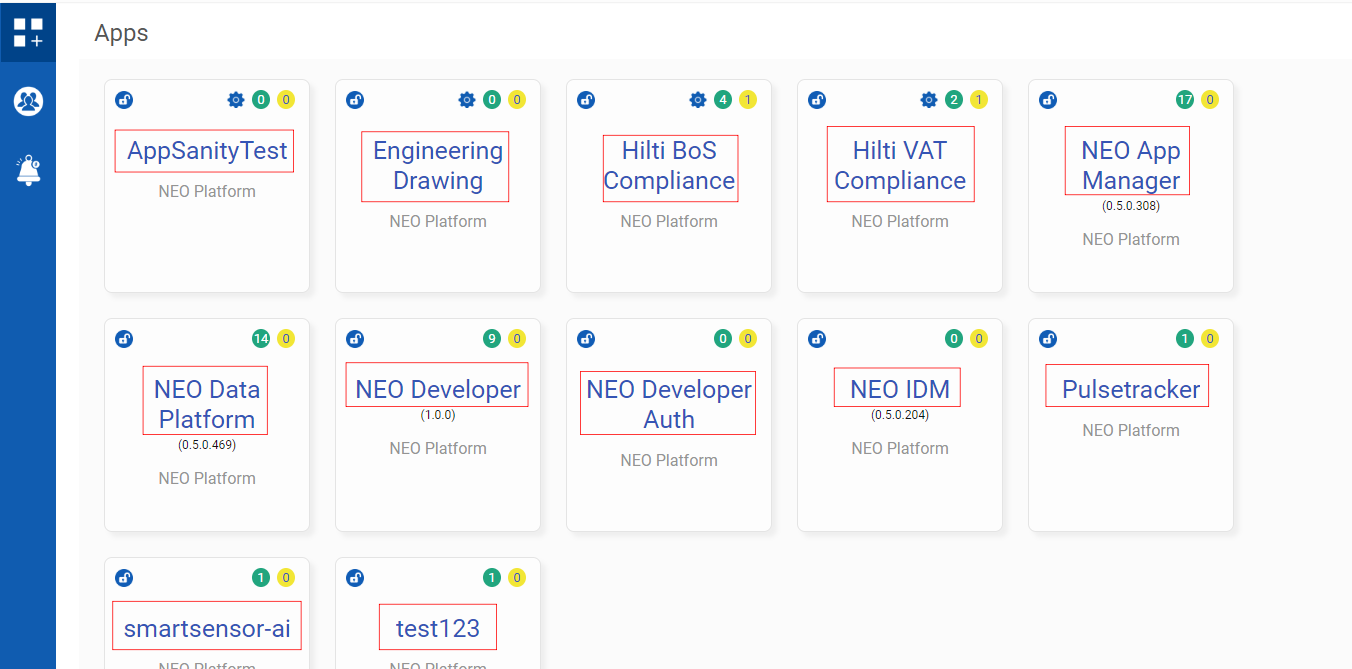Click green 14 badge on NEO Data Platform

261,339
